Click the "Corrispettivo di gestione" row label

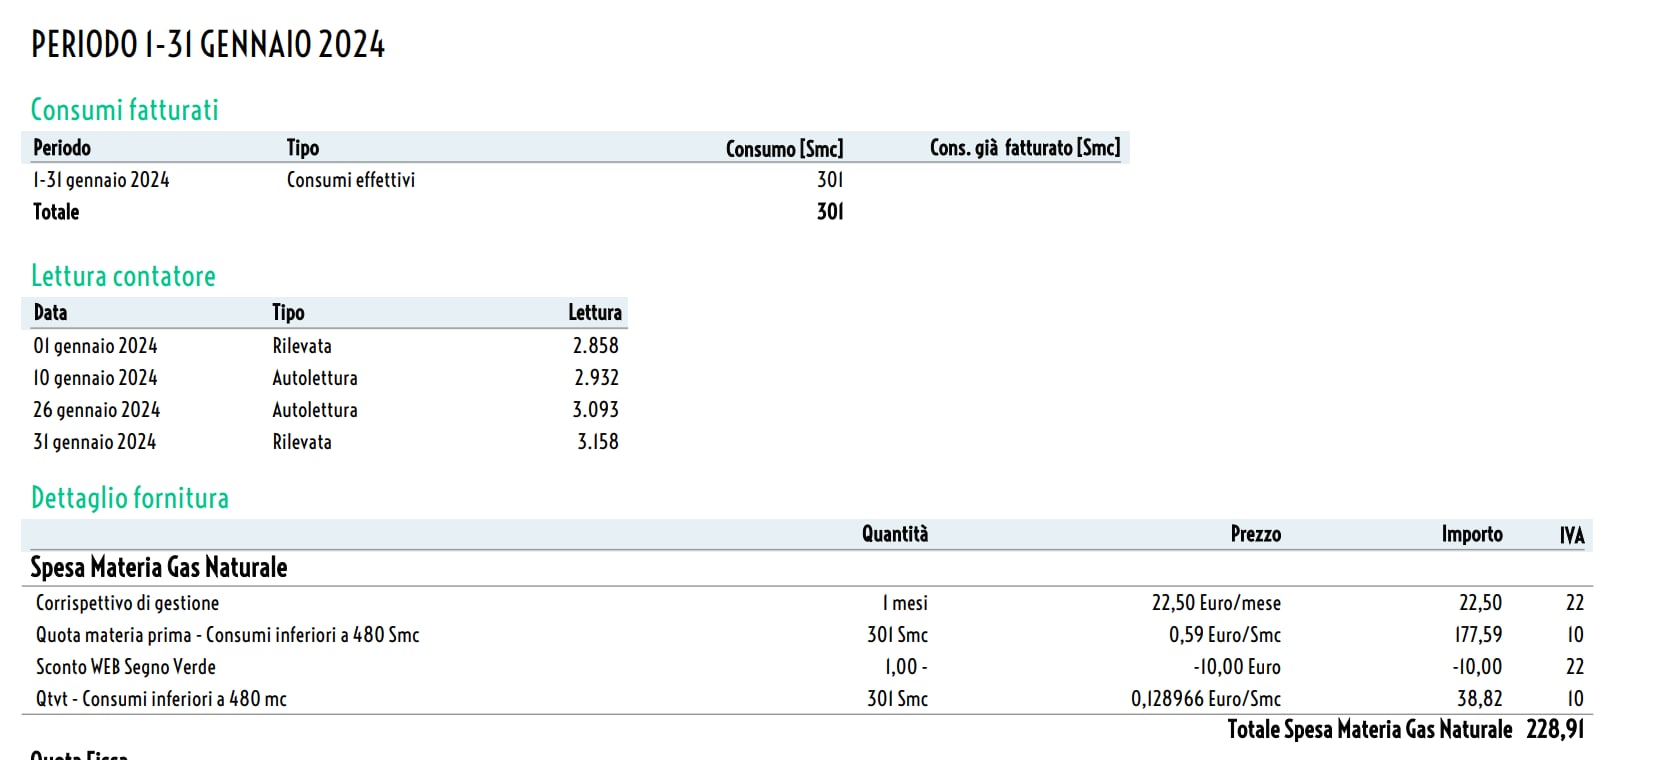(127, 603)
